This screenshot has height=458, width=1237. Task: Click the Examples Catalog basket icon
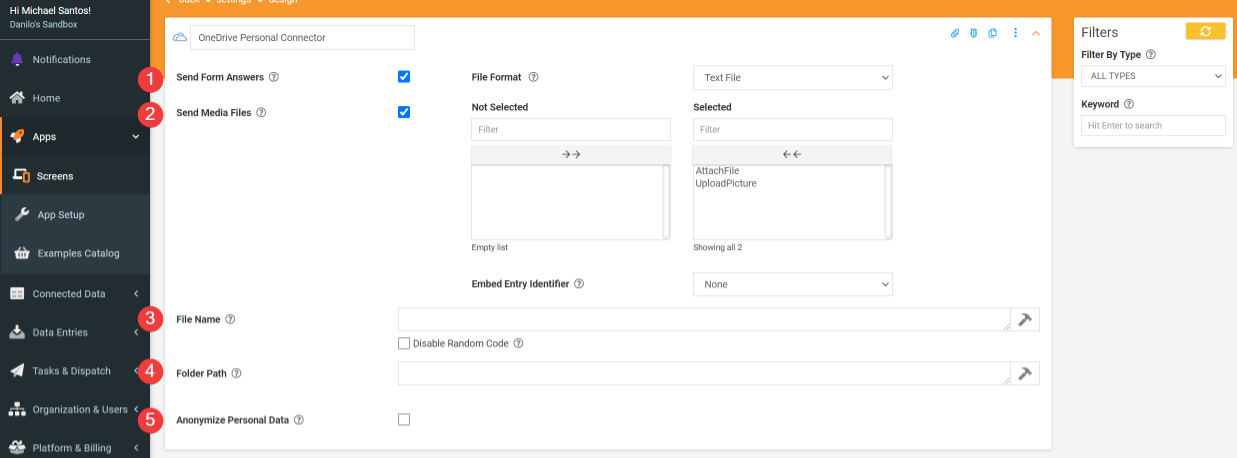point(21,253)
